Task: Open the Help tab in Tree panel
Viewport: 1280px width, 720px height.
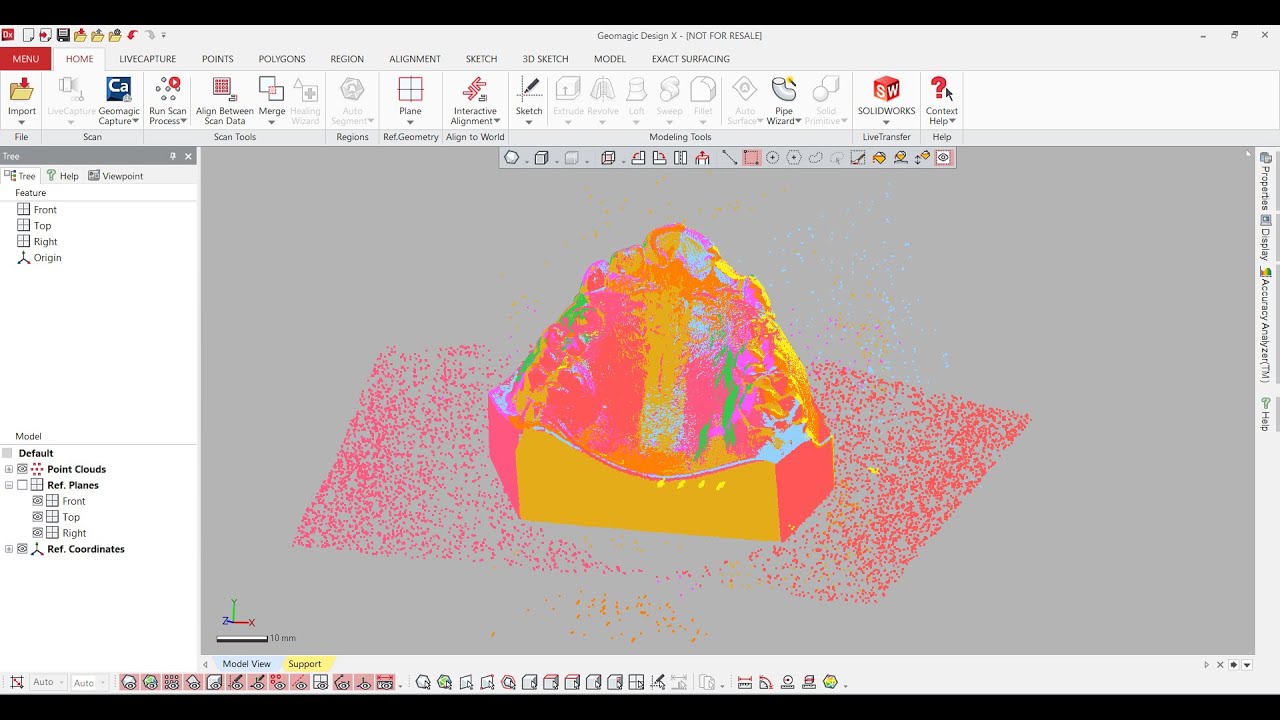Action: [x=62, y=176]
